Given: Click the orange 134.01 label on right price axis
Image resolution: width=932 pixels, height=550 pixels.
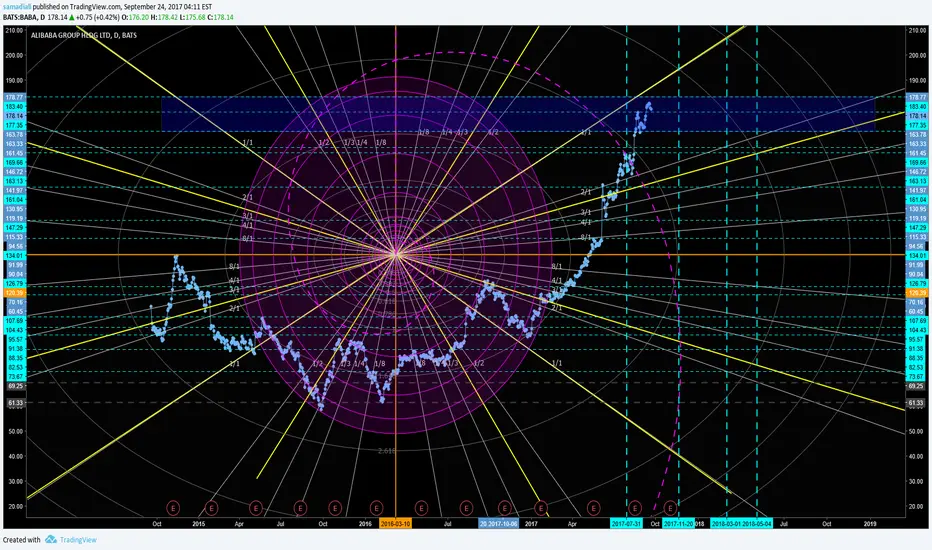Looking at the screenshot, I should pos(917,256).
